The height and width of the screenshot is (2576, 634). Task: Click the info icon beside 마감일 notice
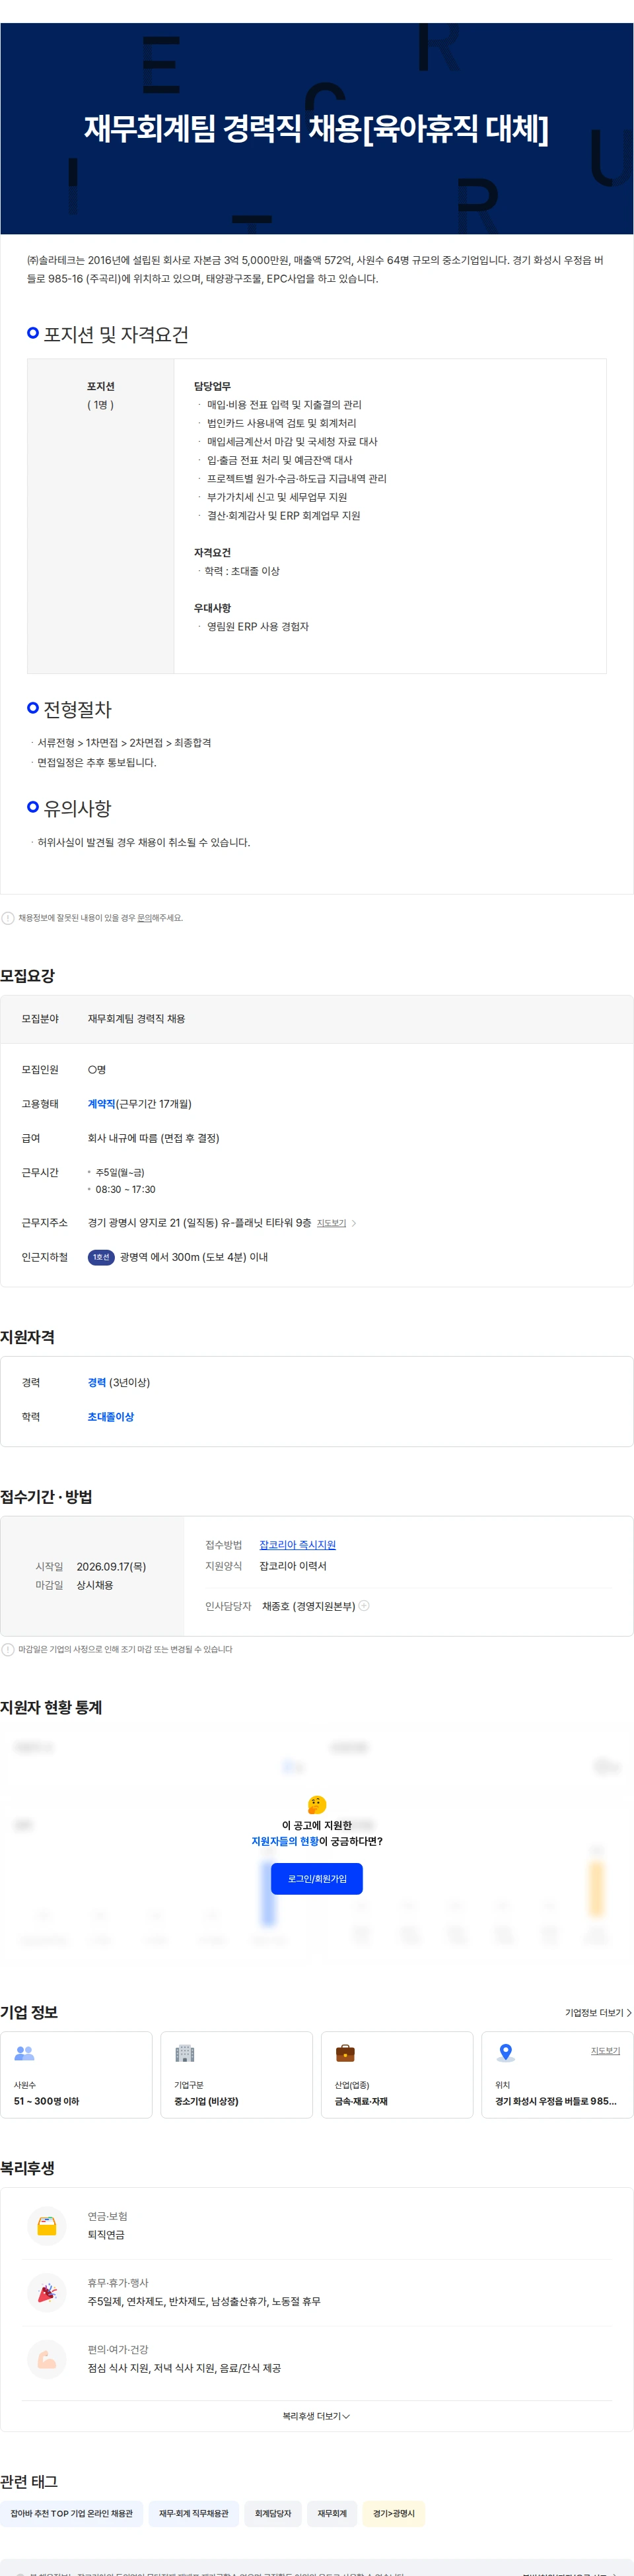[x=8, y=1650]
